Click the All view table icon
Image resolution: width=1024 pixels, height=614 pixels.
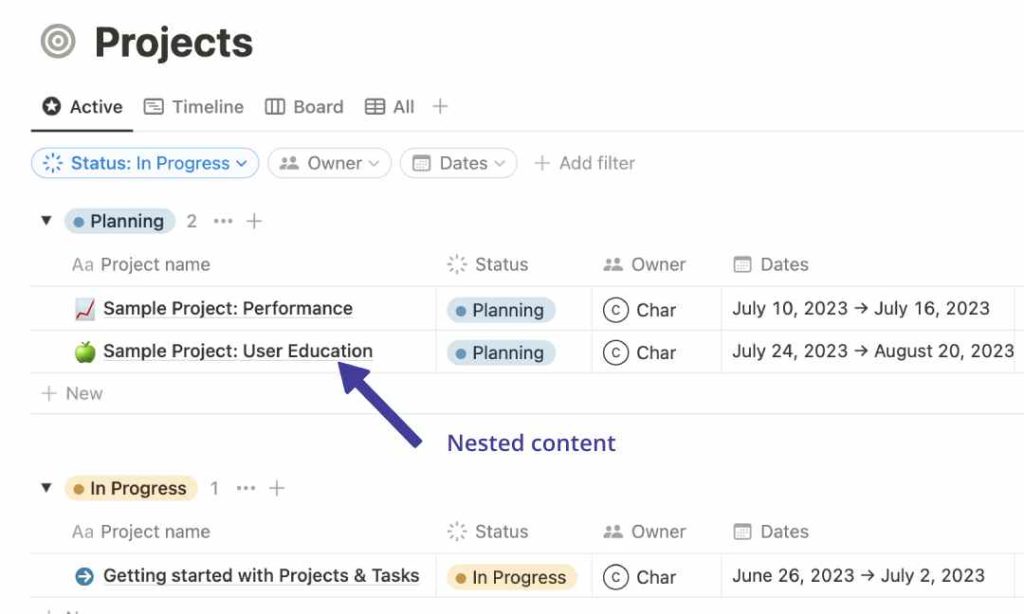tap(376, 106)
